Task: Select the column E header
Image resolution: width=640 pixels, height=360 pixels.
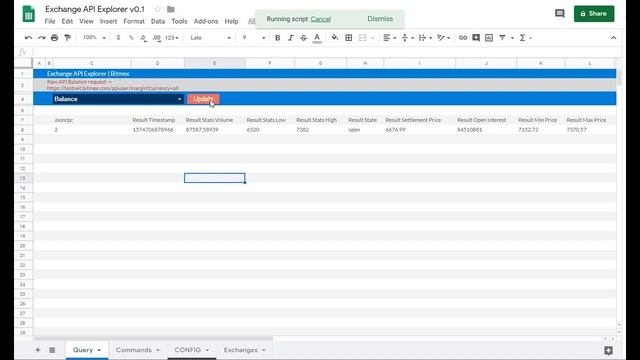Action: pyautogui.click(x=215, y=63)
